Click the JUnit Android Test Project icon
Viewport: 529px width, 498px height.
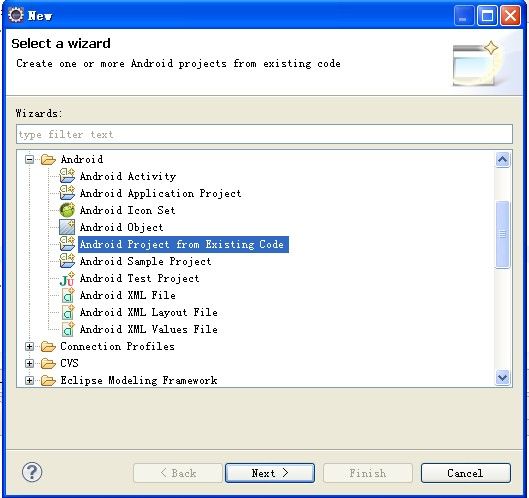pos(67,278)
